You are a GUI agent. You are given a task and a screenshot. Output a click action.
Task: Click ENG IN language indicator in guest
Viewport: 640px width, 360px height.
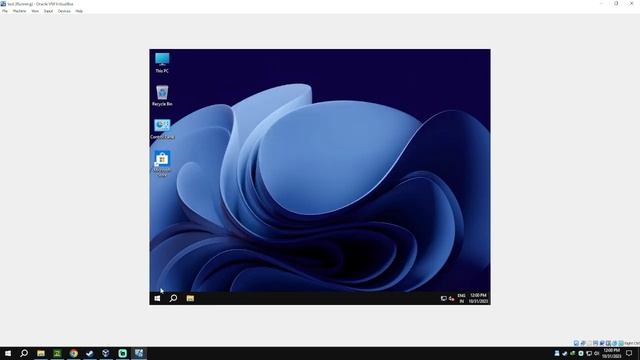[461, 298]
